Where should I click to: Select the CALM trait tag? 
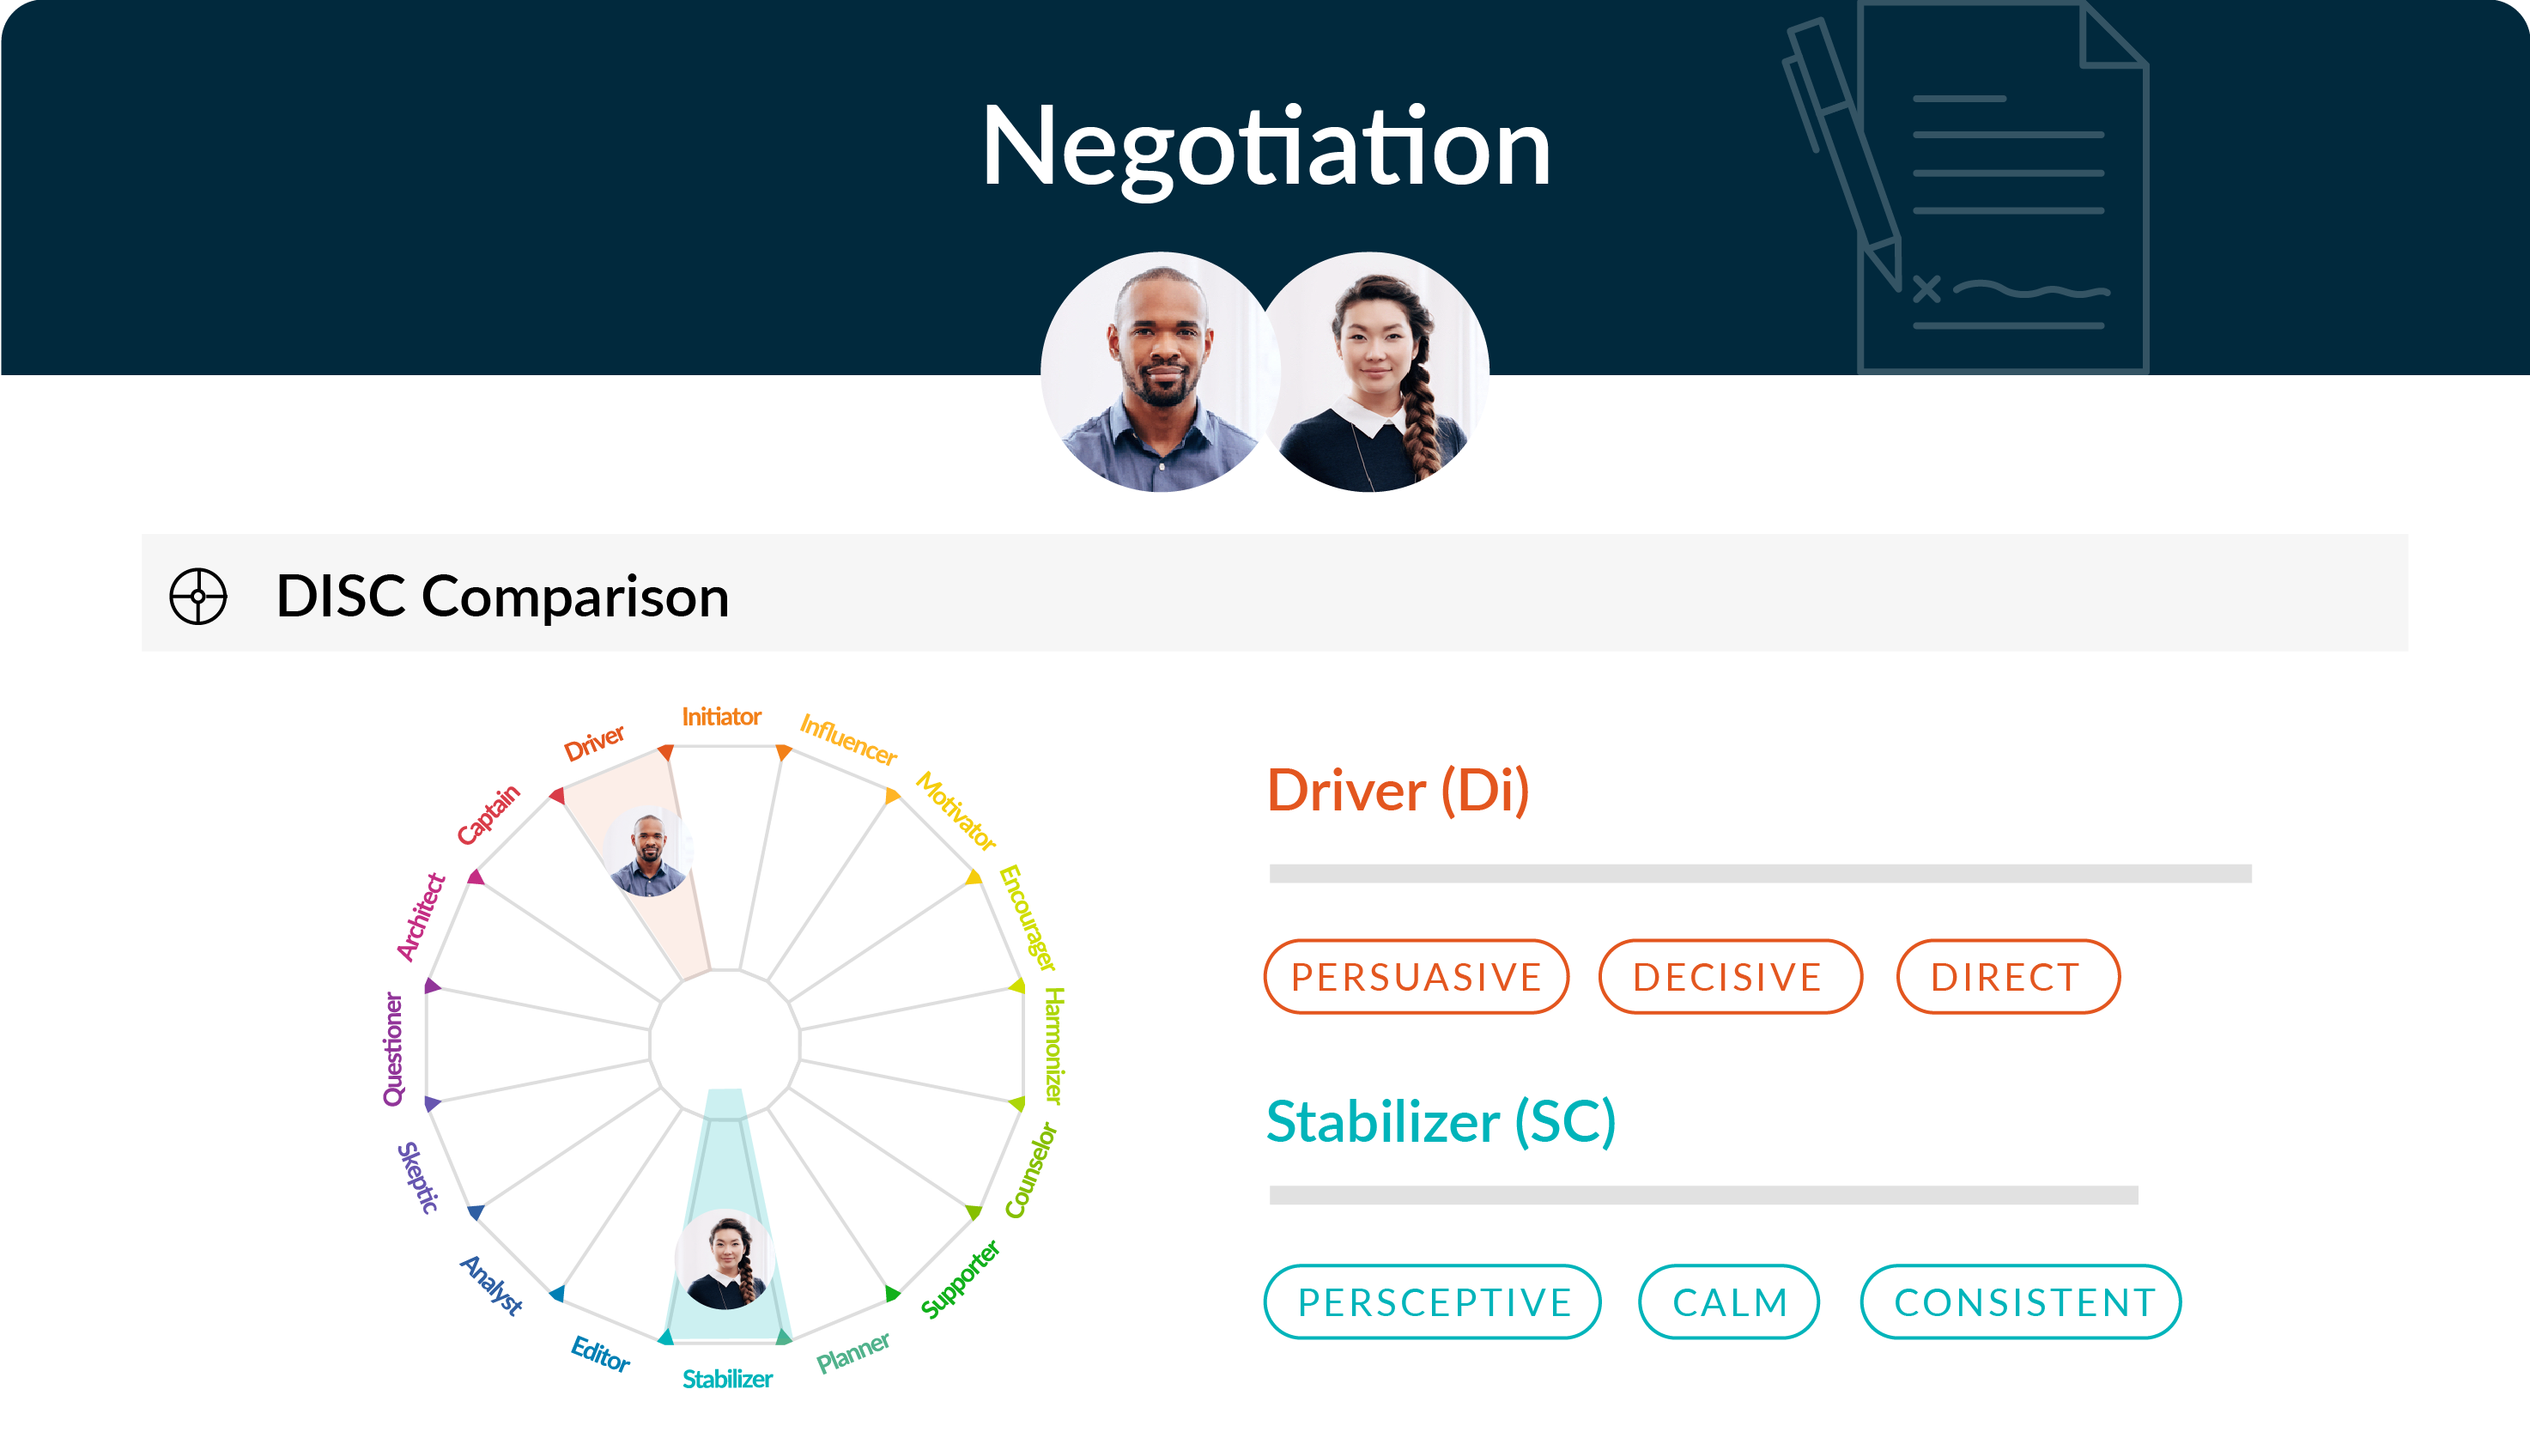[x=1729, y=1302]
